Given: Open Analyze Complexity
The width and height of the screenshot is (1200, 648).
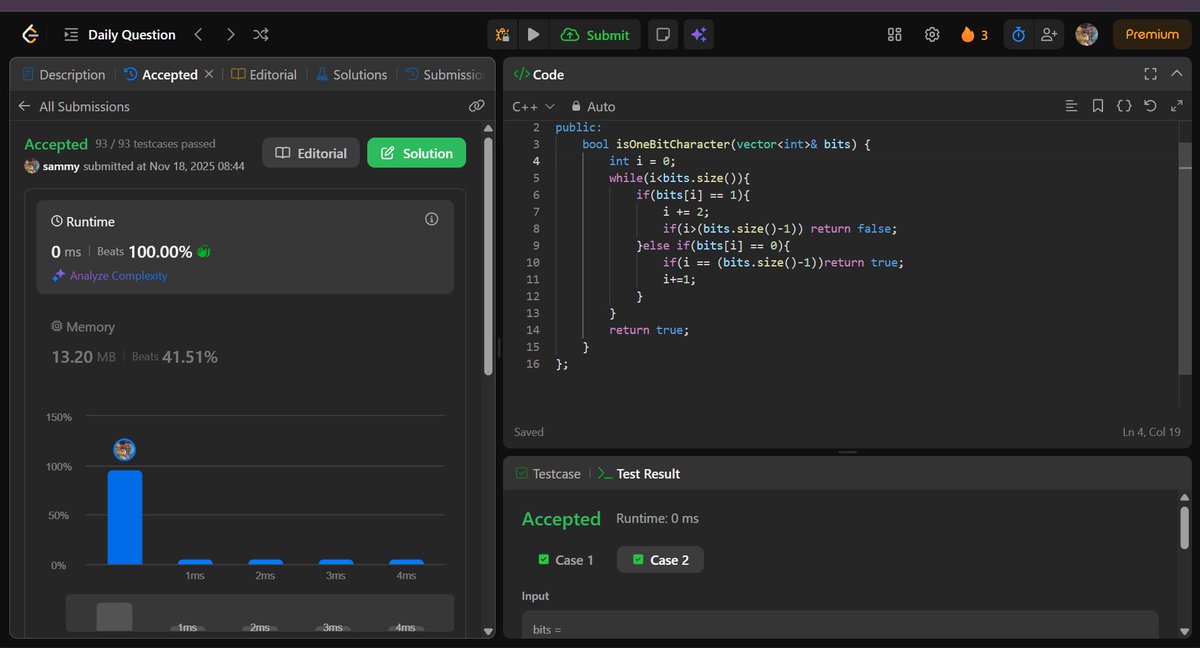Looking at the screenshot, I should (x=110, y=276).
